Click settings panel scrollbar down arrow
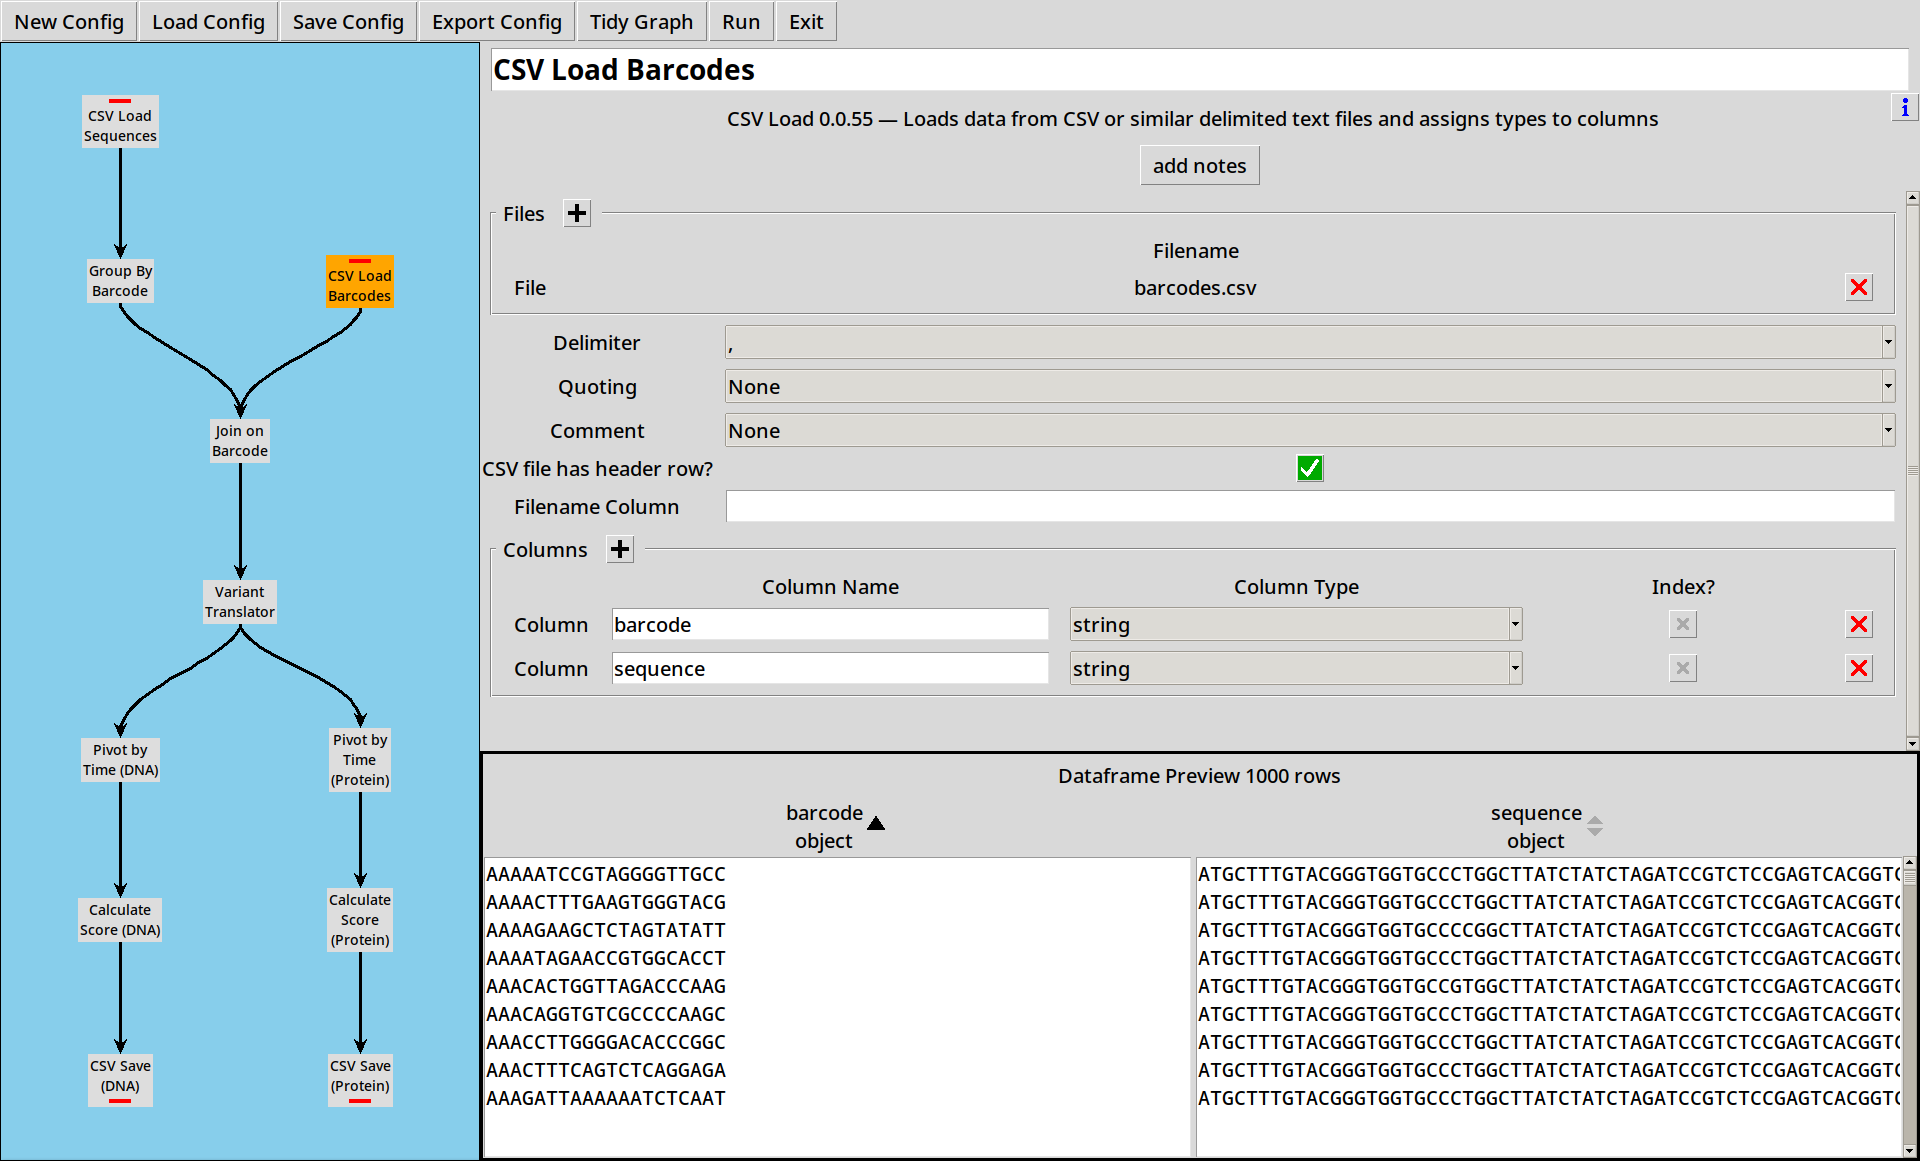Viewport: 1920px width, 1161px height. pos(1912,743)
